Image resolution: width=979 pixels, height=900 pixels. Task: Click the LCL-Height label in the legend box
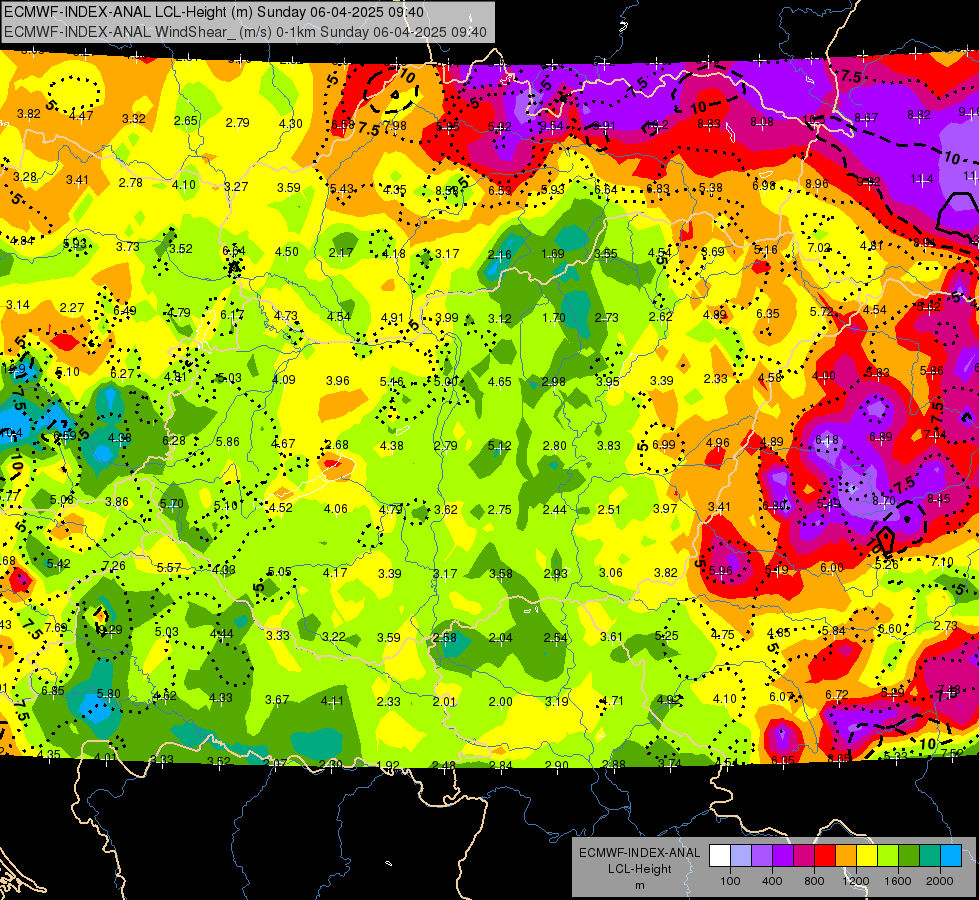639,869
